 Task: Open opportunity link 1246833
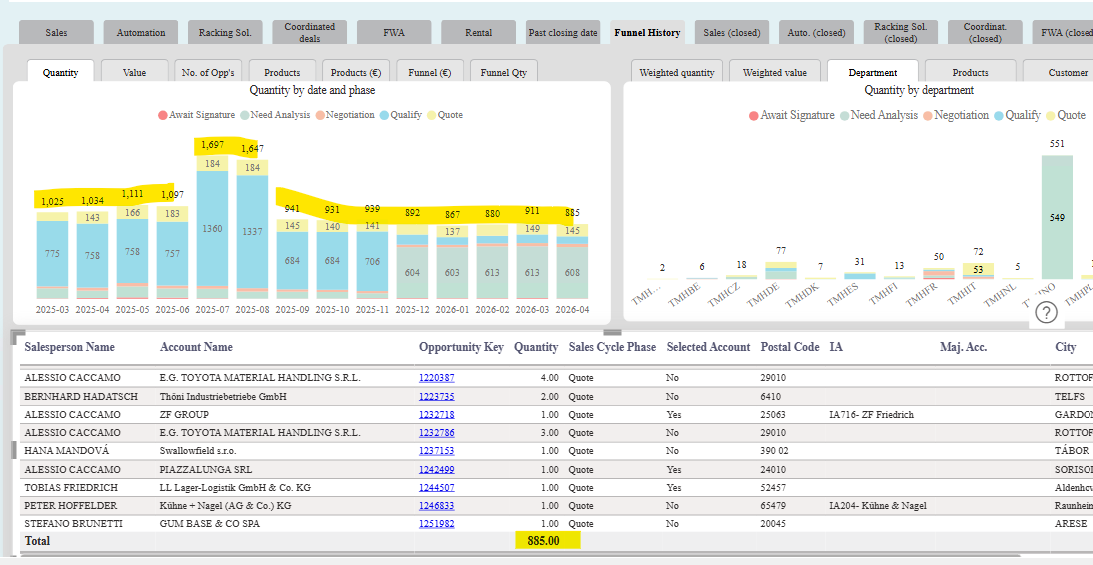pyautogui.click(x=436, y=506)
